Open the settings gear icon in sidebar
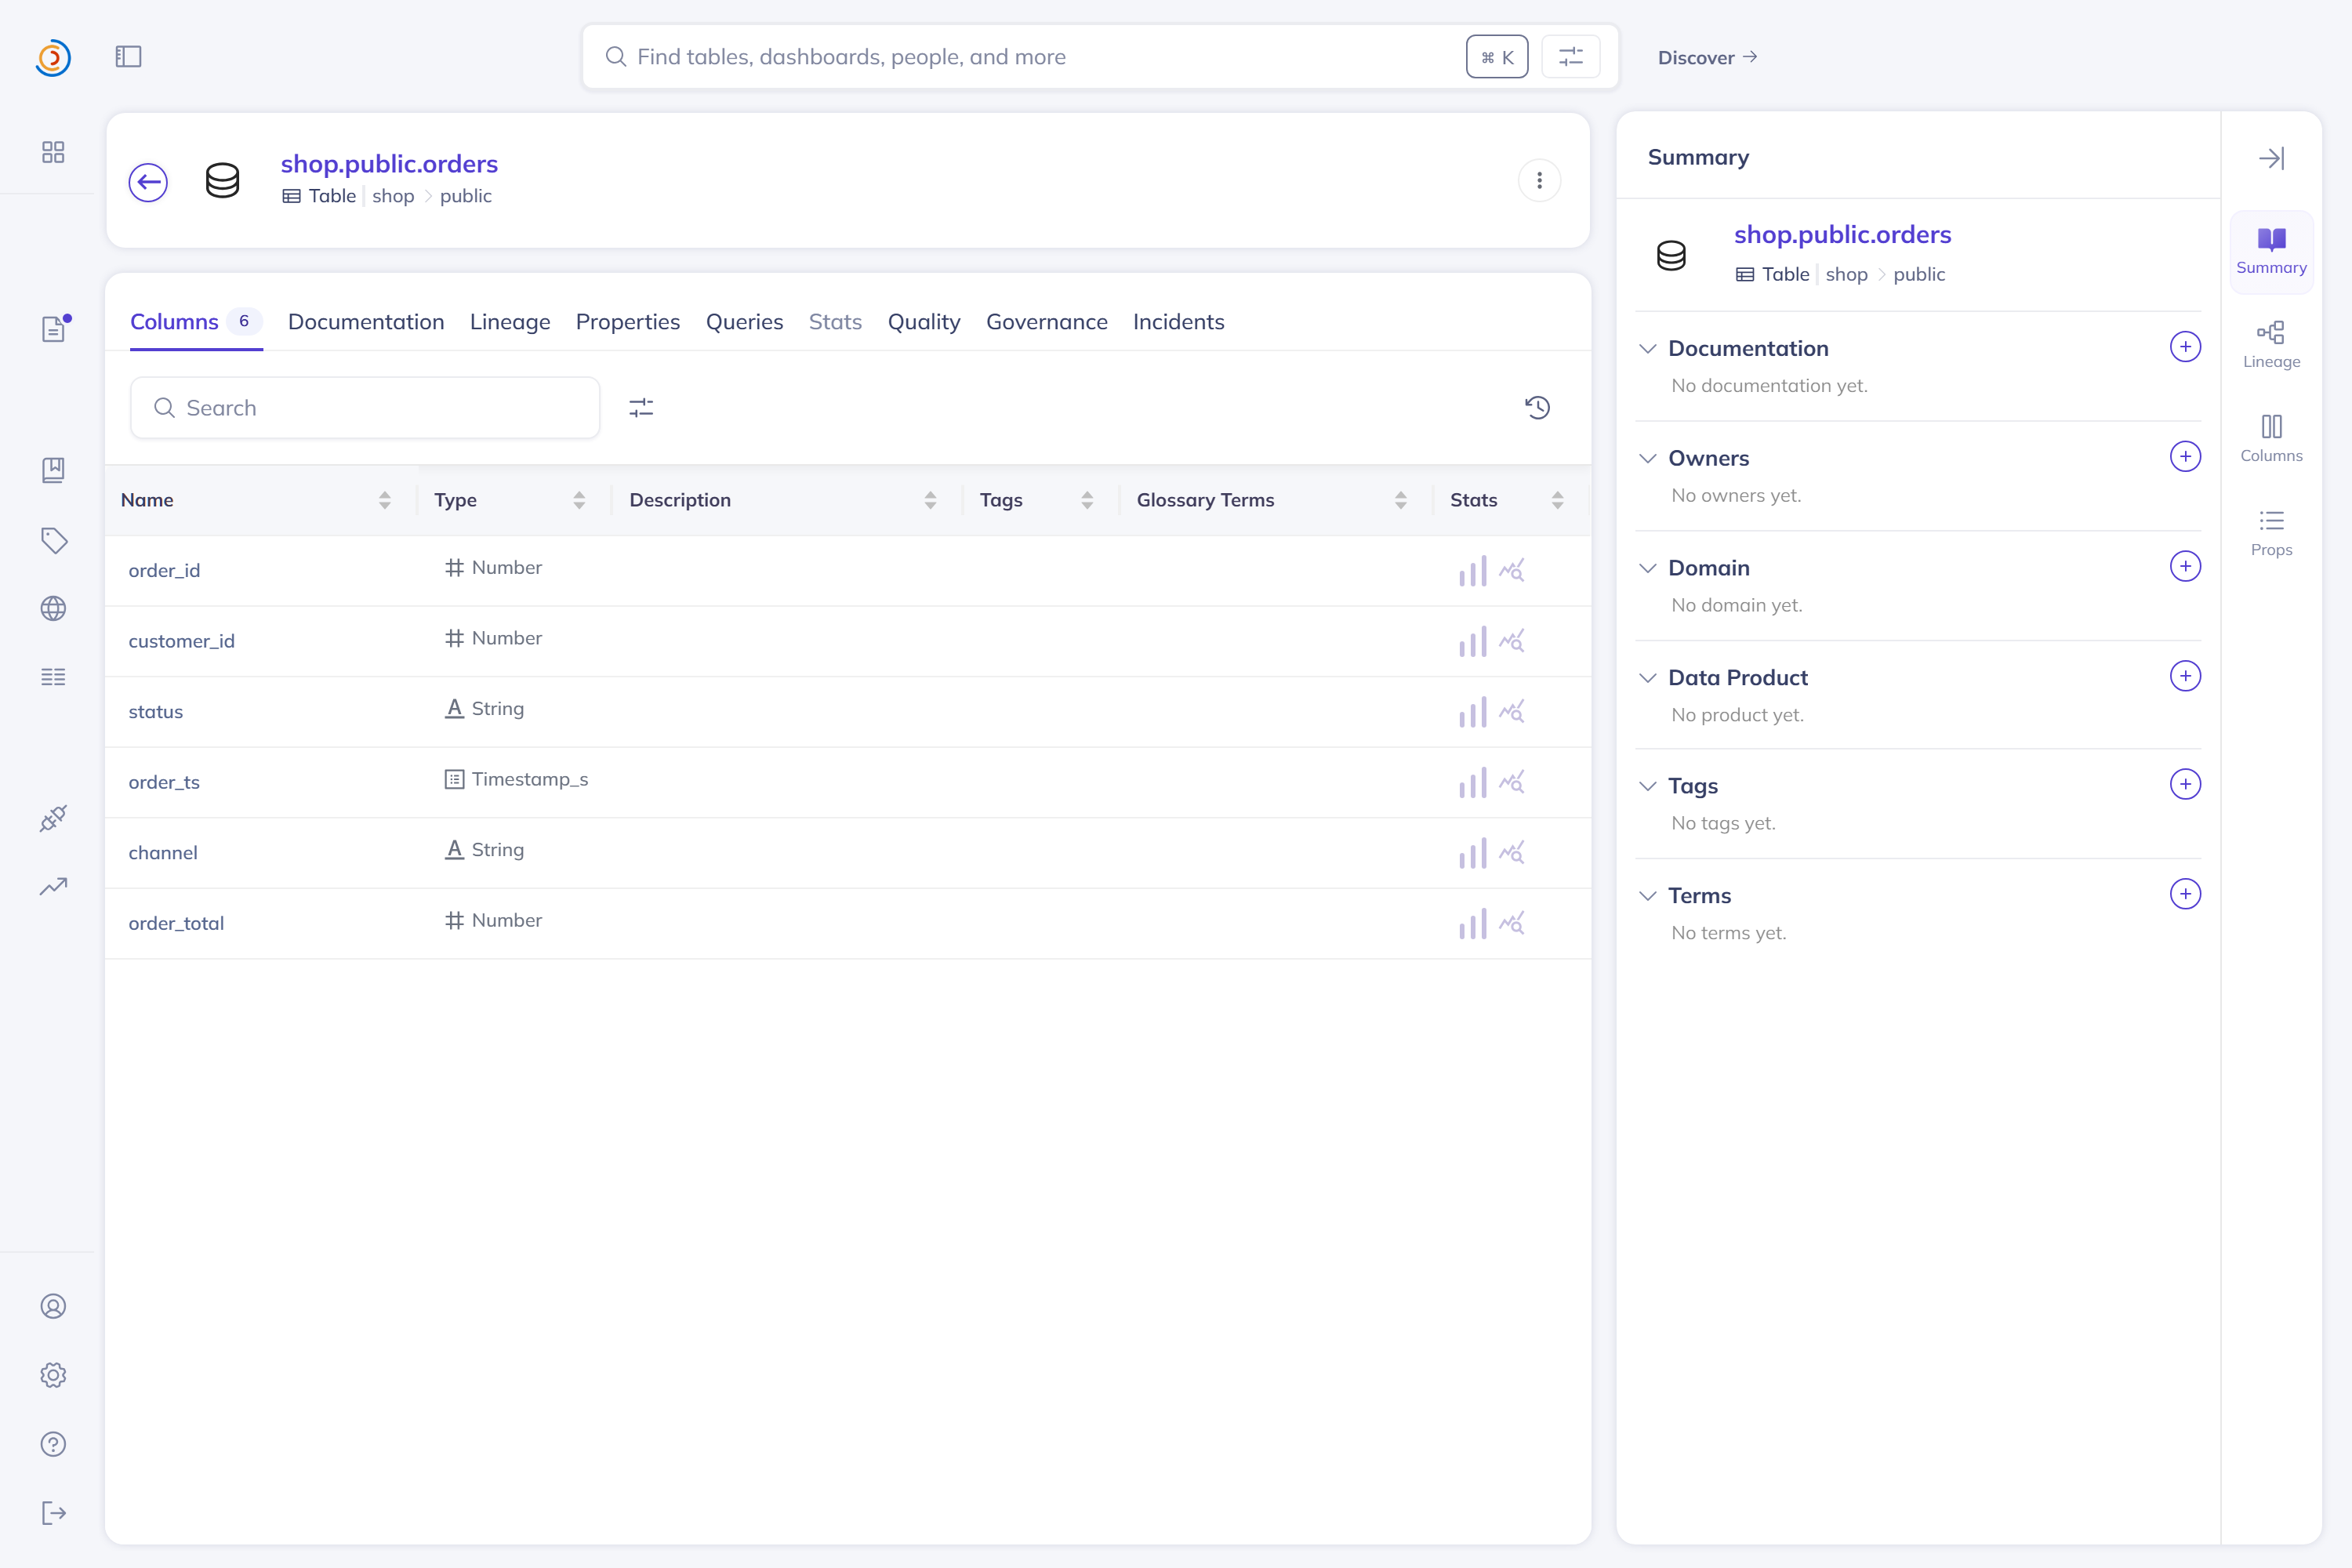 pyautogui.click(x=53, y=1375)
